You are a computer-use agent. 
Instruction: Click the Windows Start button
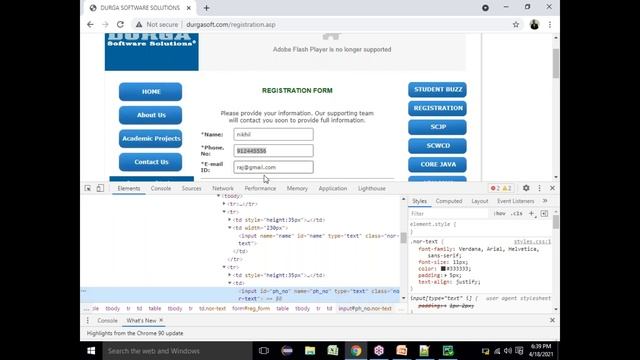(91, 351)
